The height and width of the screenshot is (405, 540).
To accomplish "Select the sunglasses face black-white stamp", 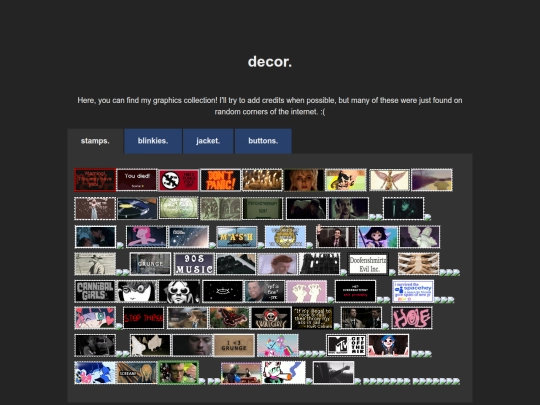I will tap(179, 291).
